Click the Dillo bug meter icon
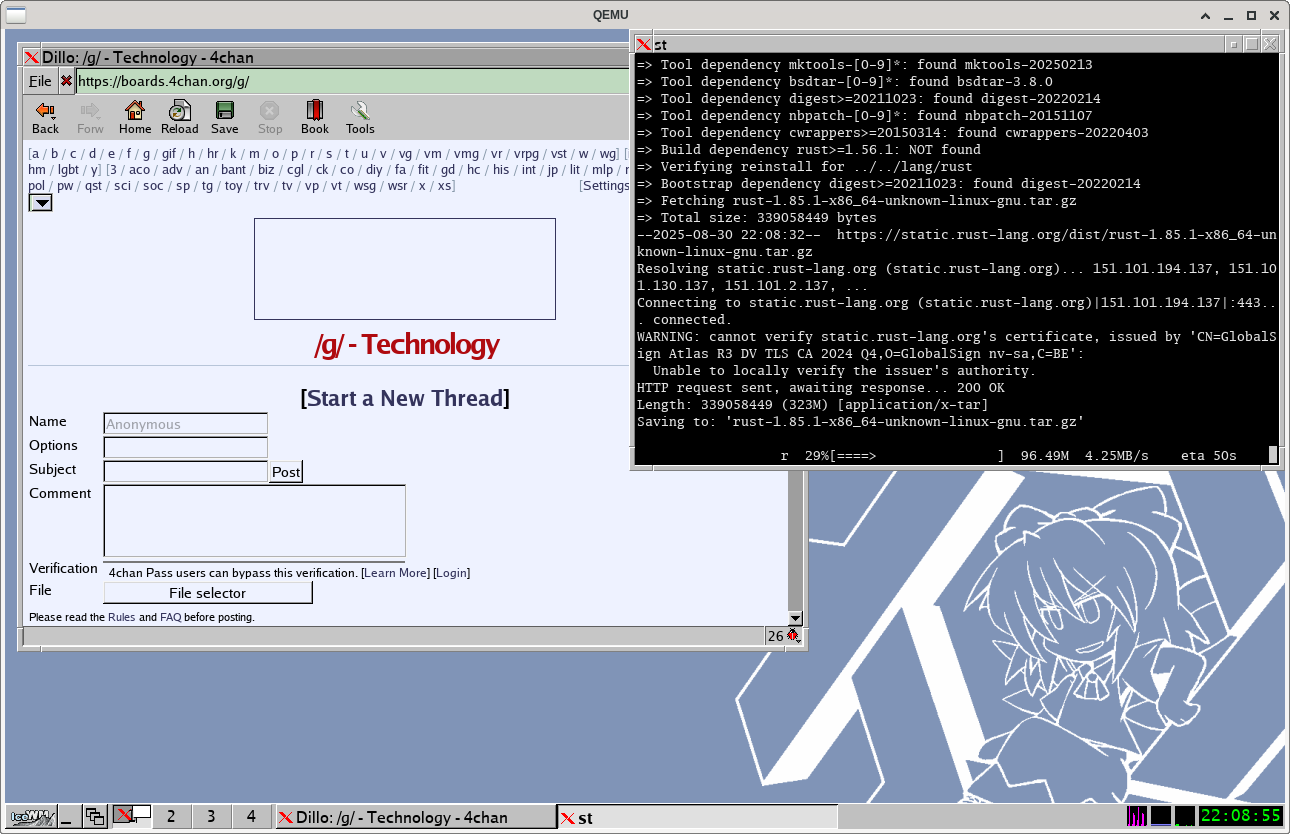 (793, 635)
